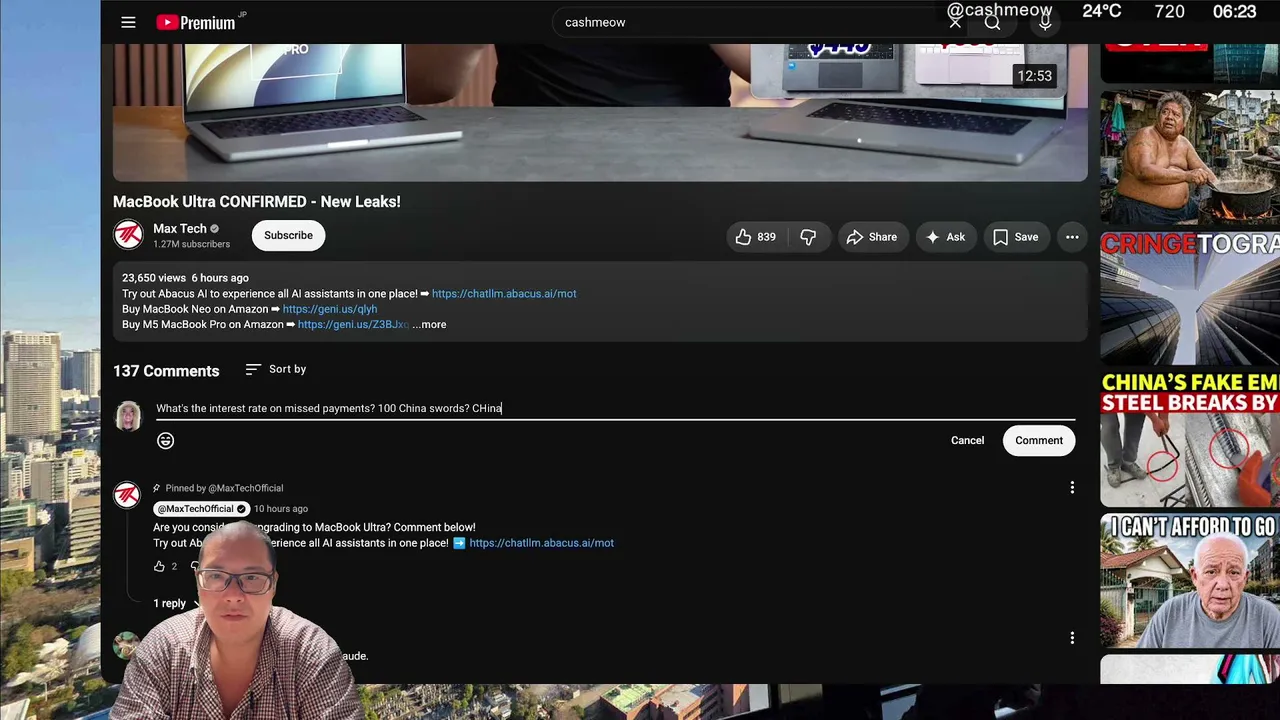This screenshot has height=720, width=1280.
Task: Open the shirtless man cooking video thumbnail
Action: click(x=1190, y=158)
